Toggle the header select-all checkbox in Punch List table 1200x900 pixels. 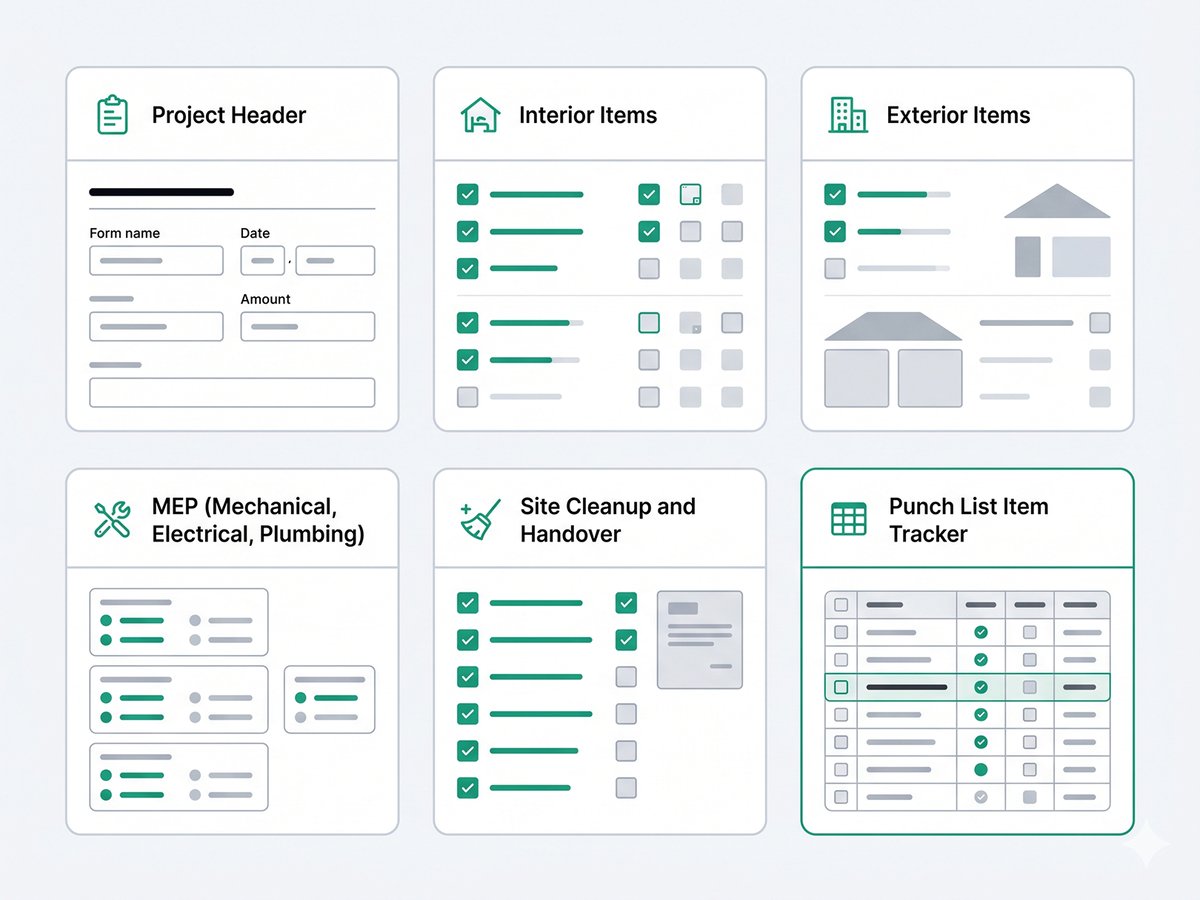pyautogui.click(x=841, y=605)
